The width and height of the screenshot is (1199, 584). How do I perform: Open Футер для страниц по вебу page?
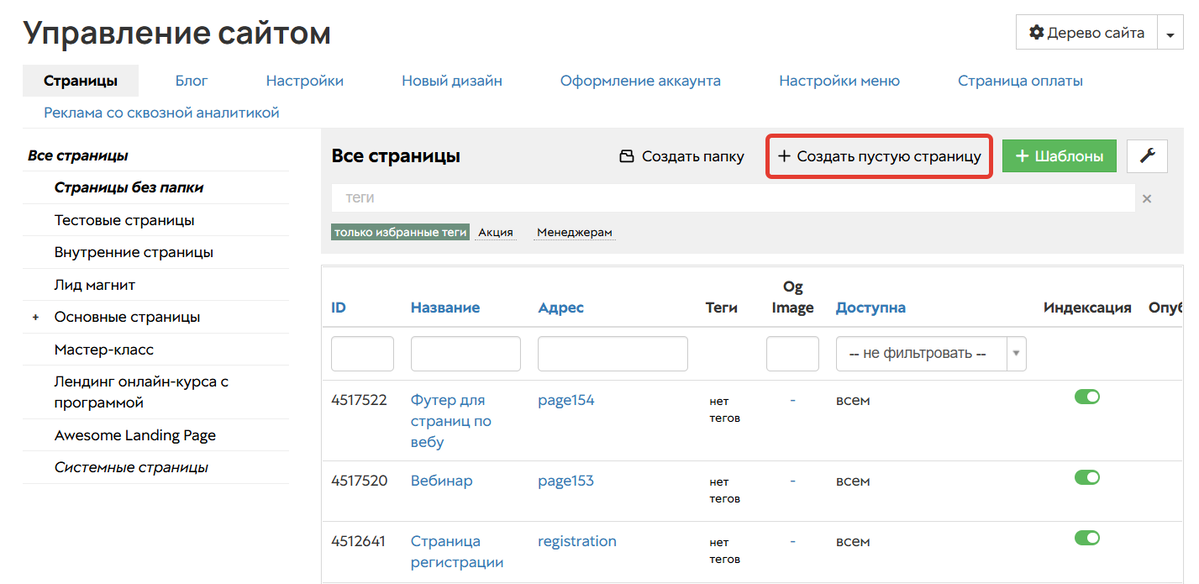point(451,421)
